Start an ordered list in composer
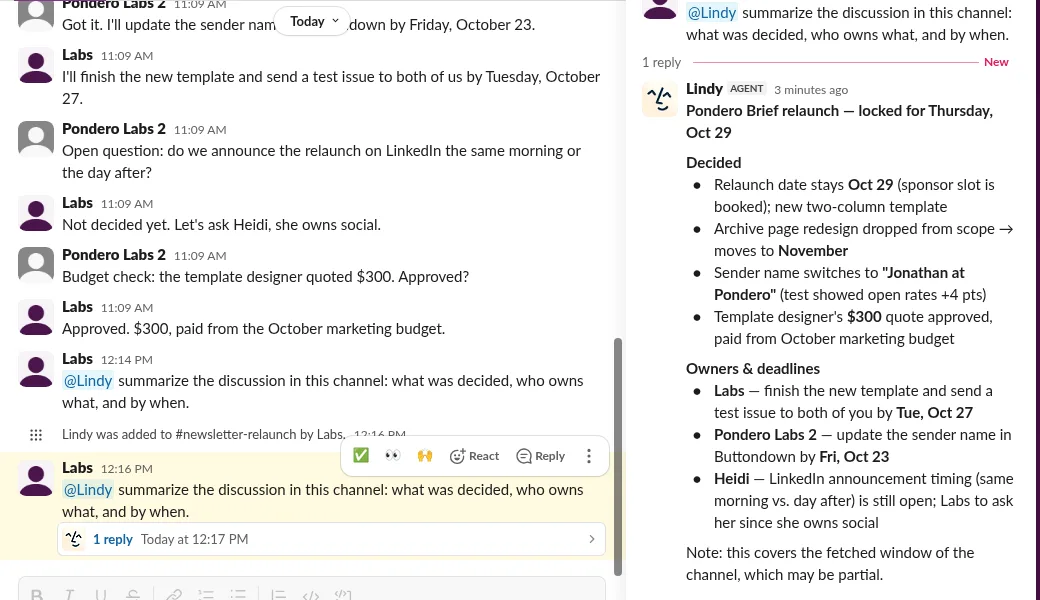Image resolution: width=1040 pixels, height=600 pixels. pos(206,594)
